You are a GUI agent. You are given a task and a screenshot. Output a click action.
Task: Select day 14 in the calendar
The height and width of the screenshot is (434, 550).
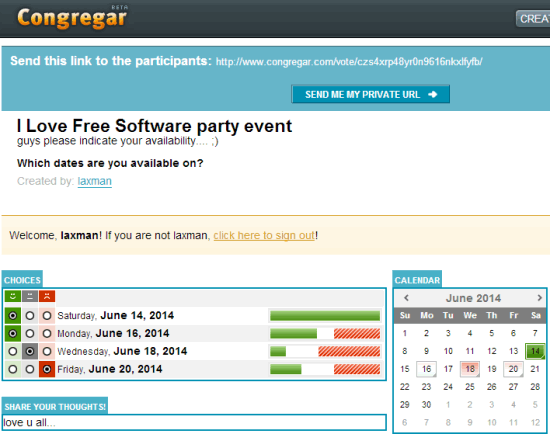click(x=535, y=351)
